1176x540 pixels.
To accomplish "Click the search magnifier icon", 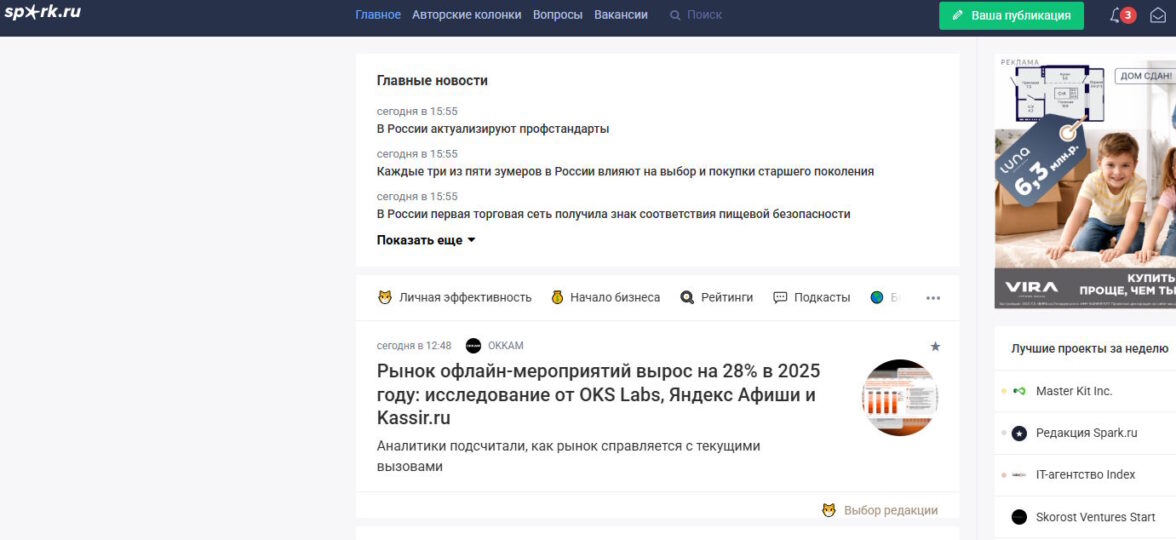I will coord(675,15).
